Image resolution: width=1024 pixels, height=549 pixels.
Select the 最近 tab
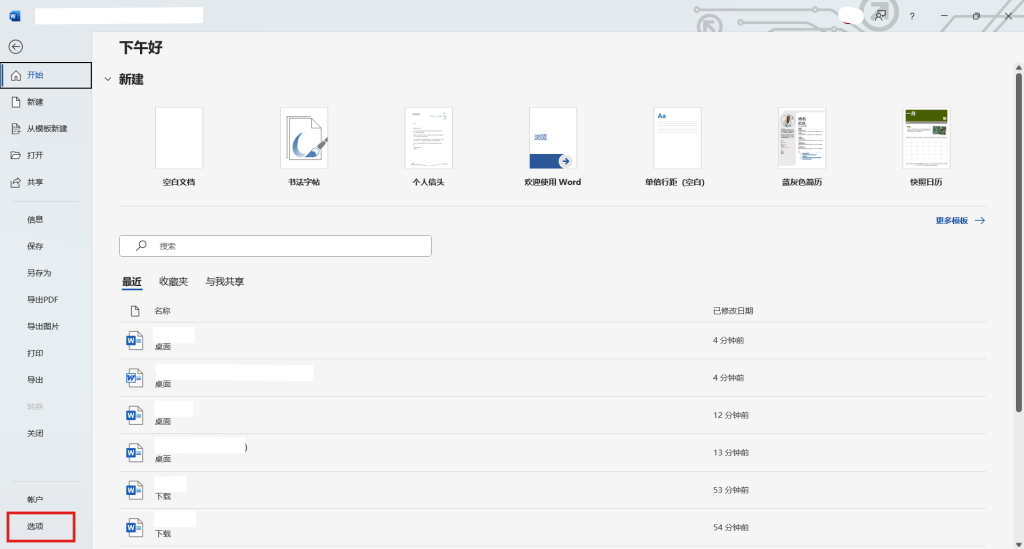pyautogui.click(x=132, y=282)
